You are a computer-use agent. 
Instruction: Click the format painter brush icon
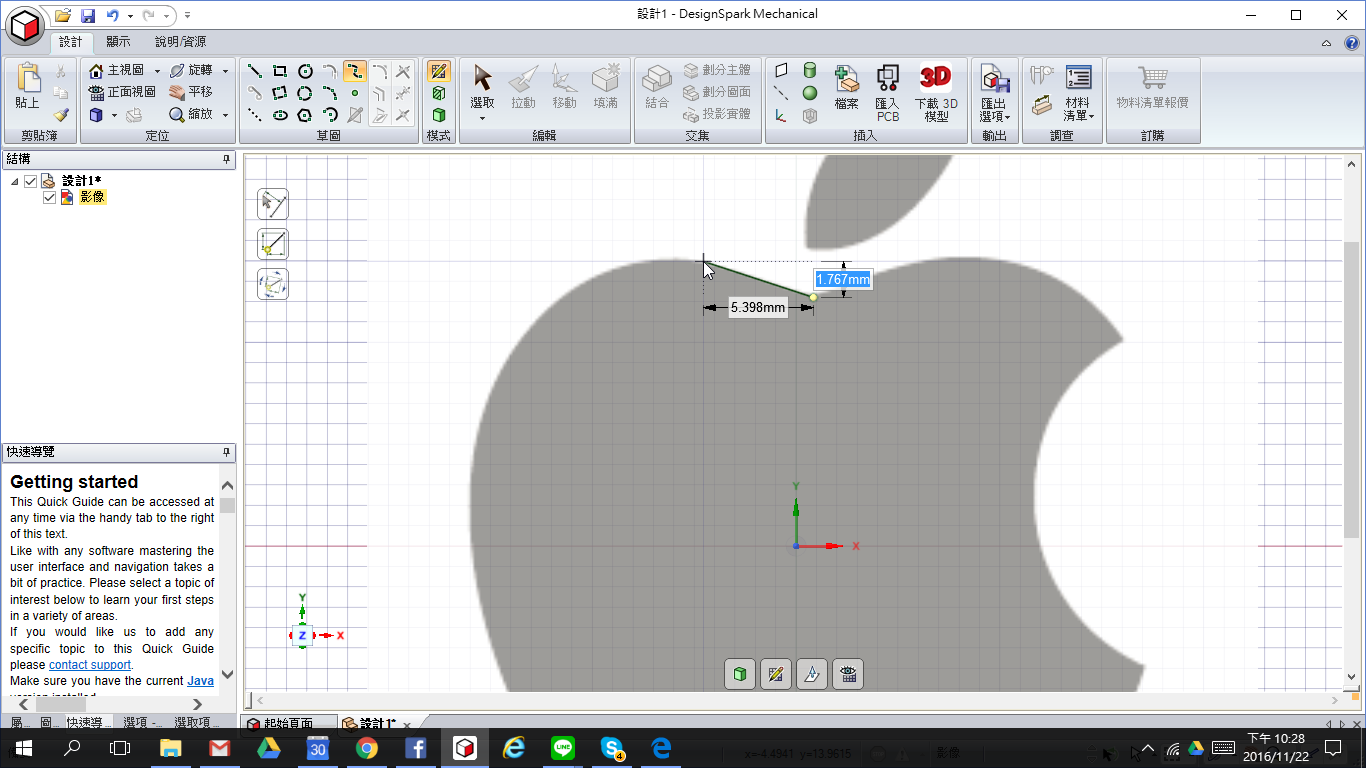(60, 115)
